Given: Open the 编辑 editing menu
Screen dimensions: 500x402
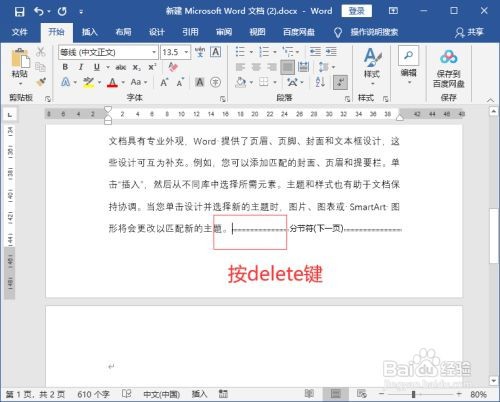Looking at the screenshot, I should [408, 66].
